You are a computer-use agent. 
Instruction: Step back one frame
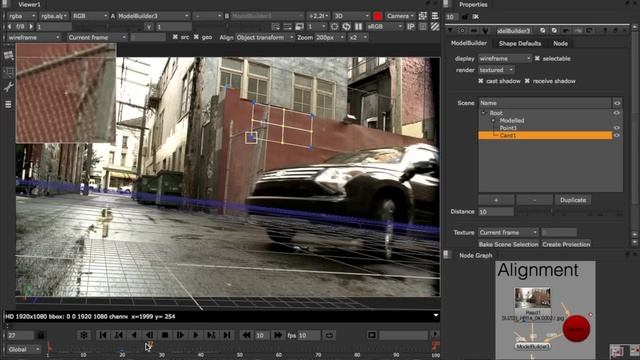pyautogui.click(x=149, y=335)
